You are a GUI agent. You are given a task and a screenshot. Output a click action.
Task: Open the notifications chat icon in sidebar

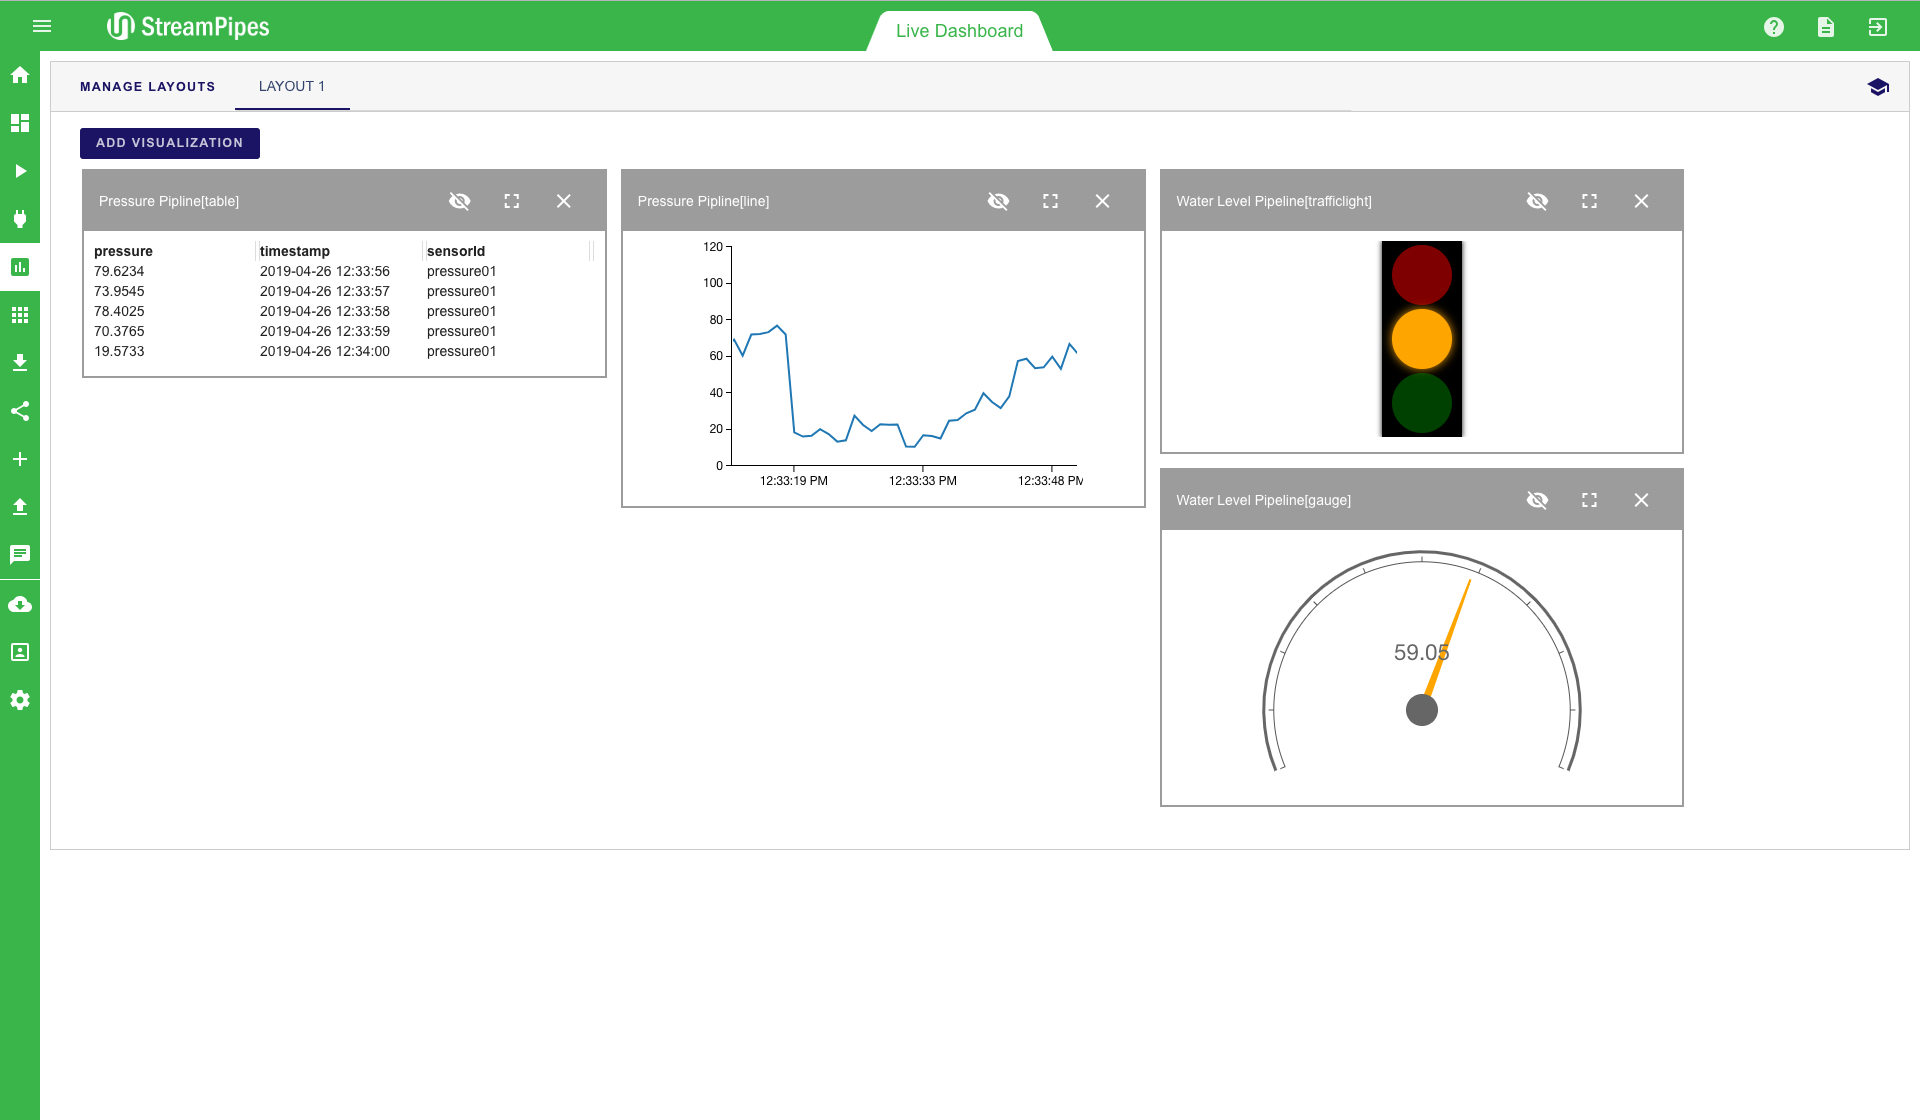(20, 555)
